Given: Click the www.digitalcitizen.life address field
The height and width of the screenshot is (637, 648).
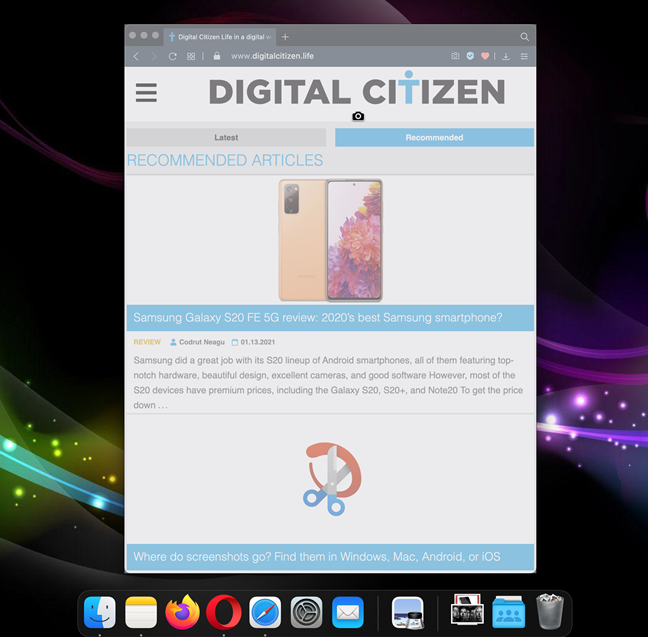Looking at the screenshot, I should (272, 56).
